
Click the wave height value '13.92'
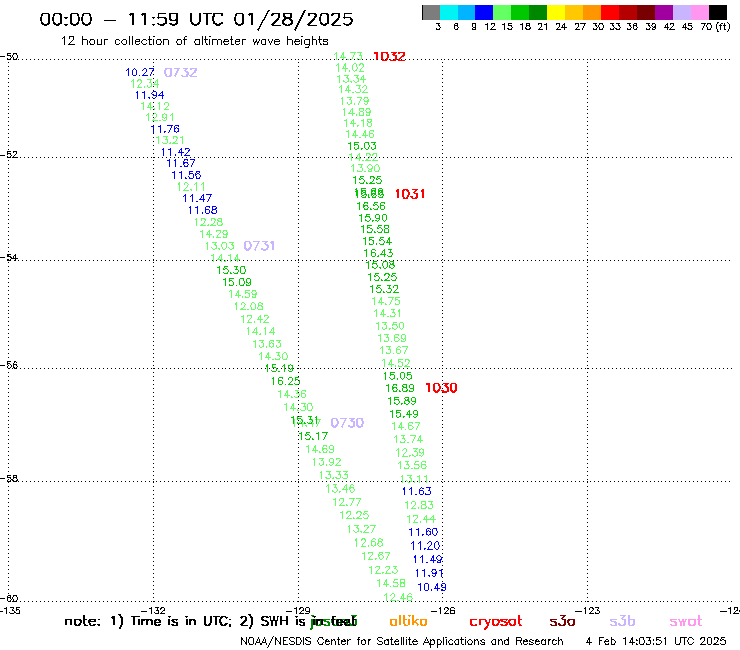[327, 462]
